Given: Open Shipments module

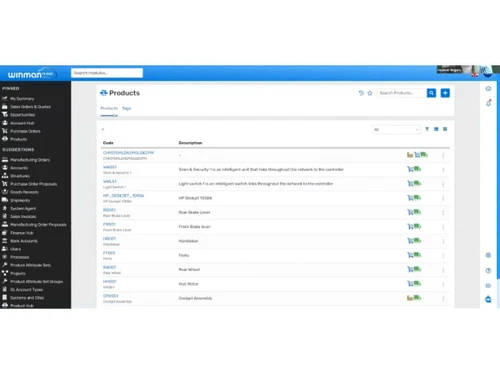Looking at the screenshot, I should (x=20, y=200).
